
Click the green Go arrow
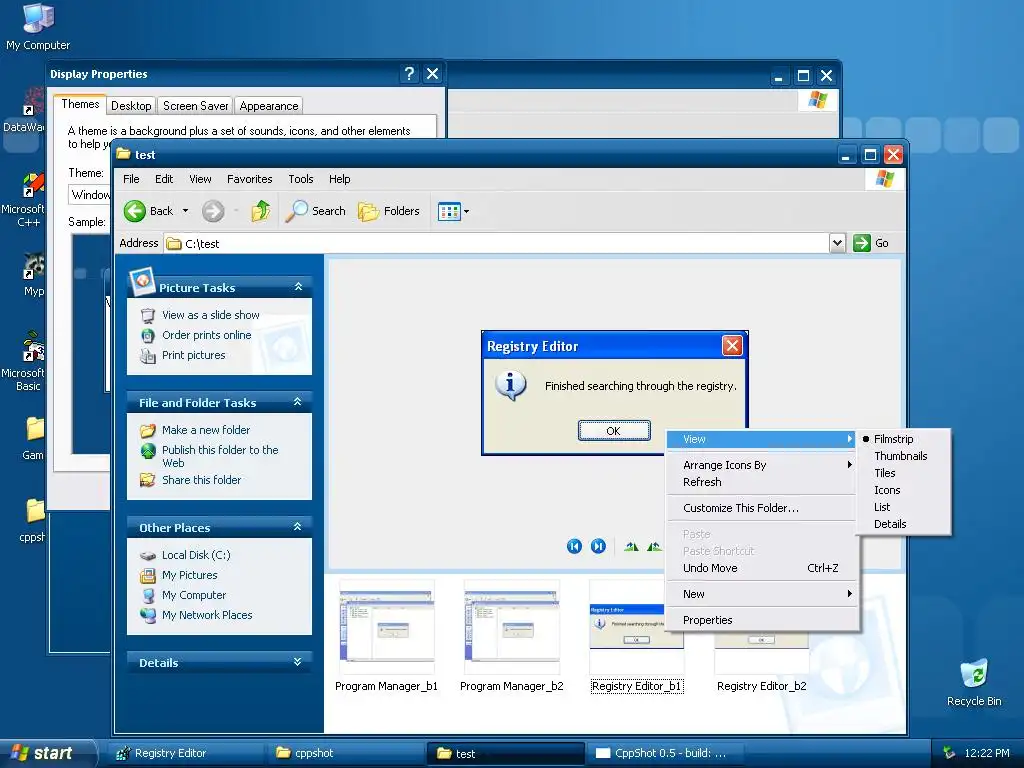tap(862, 243)
